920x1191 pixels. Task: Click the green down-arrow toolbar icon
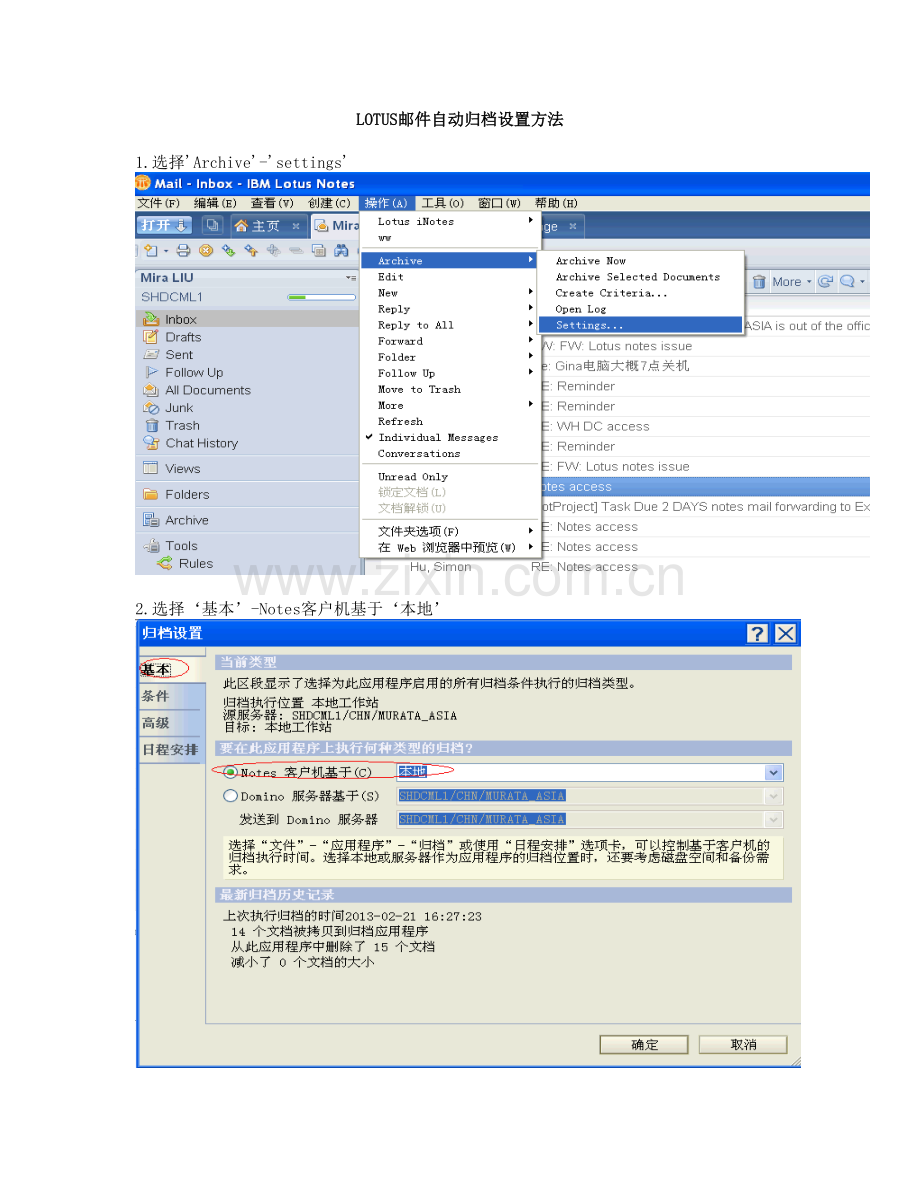tap(228, 250)
